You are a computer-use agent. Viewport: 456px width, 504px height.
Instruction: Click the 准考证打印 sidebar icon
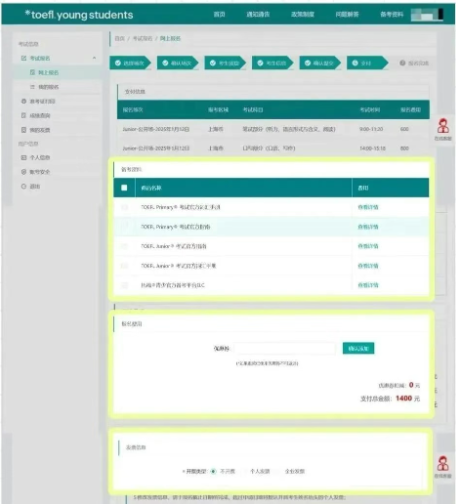click(24, 101)
